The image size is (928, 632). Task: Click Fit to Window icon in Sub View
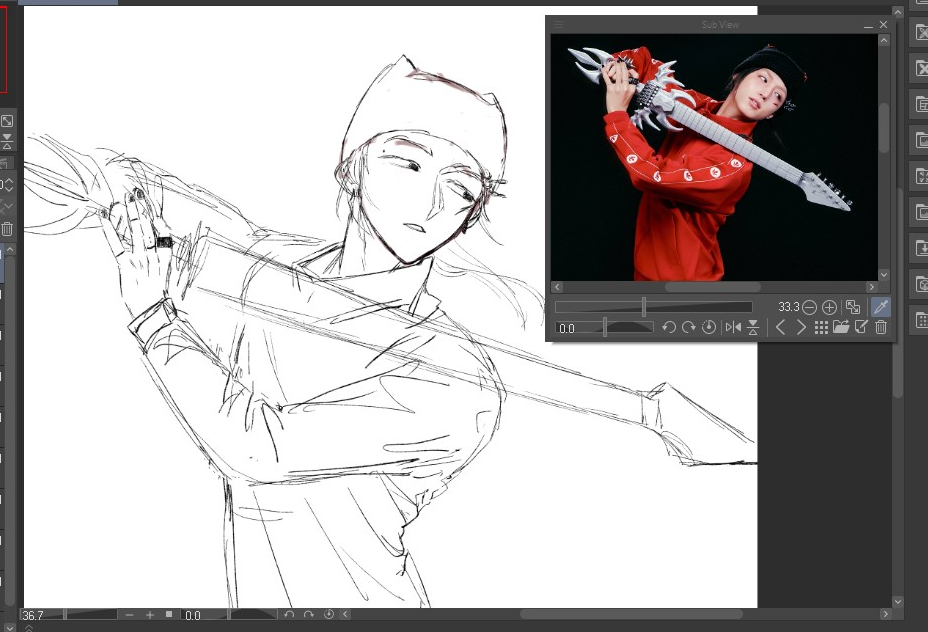click(853, 308)
